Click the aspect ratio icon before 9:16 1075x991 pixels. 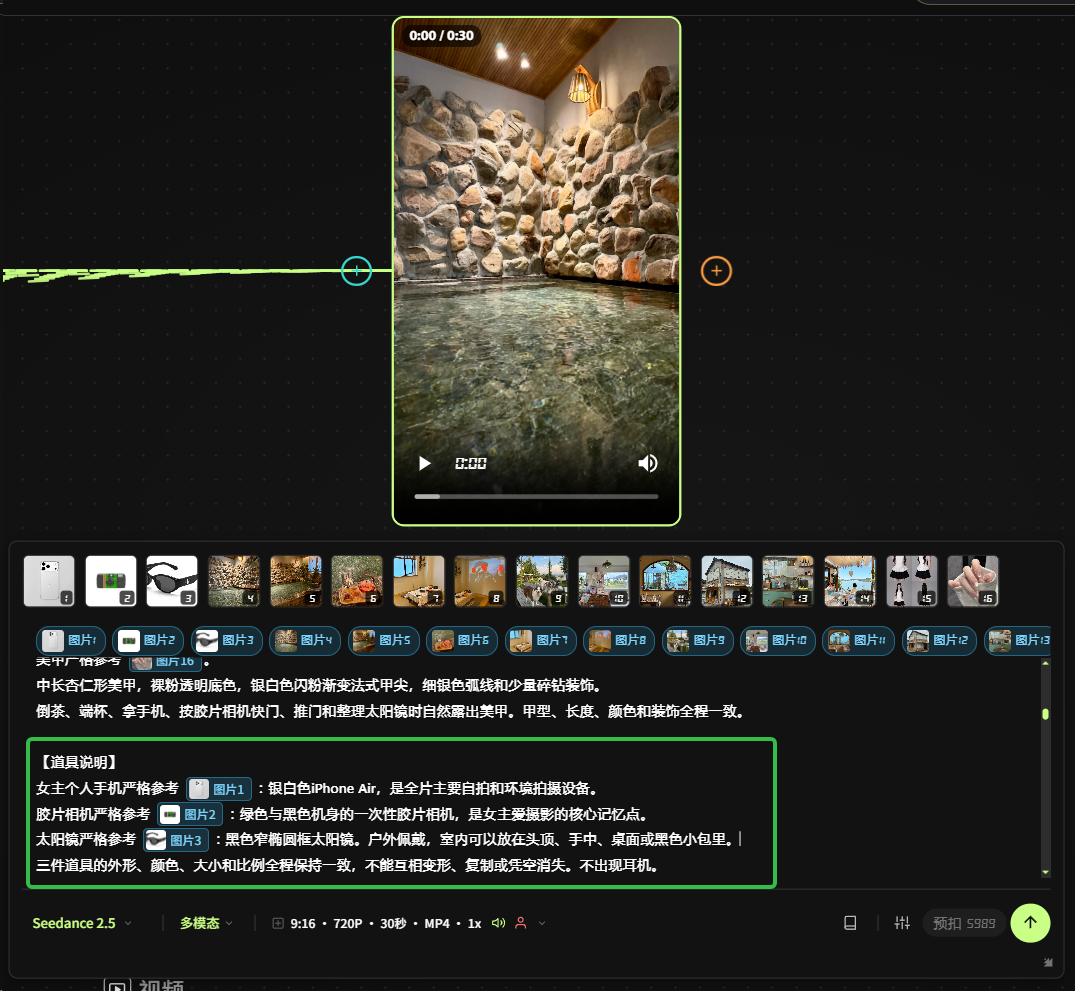[x=278, y=923]
